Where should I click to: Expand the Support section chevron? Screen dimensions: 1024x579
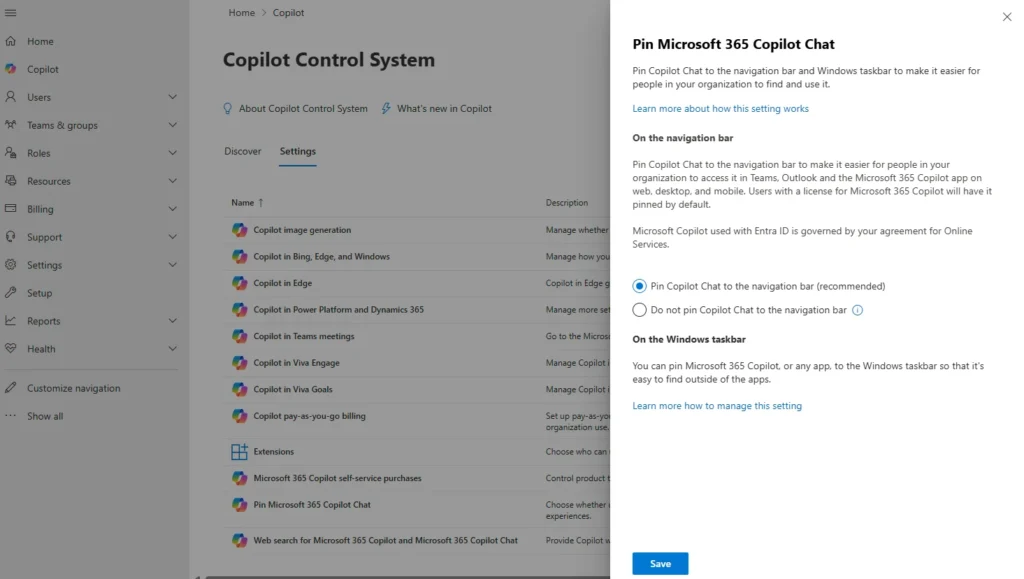[x=172, y=236]
